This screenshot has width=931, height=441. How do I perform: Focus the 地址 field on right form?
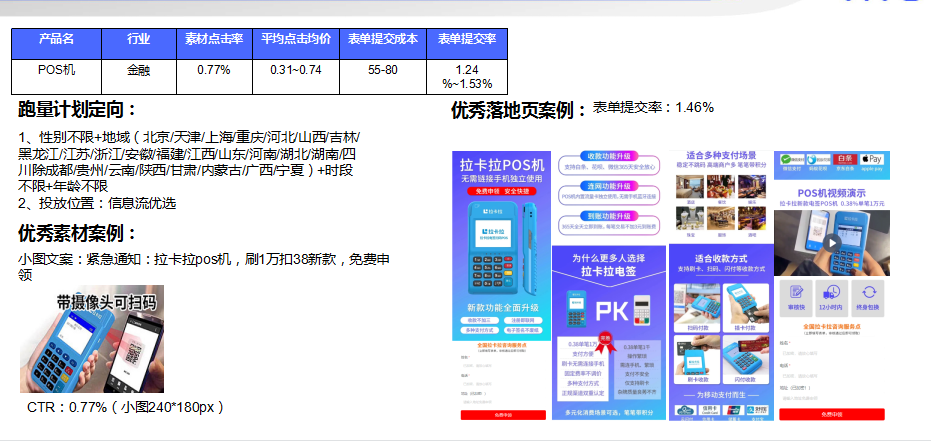pyautogui.click(x=832, y=398)
